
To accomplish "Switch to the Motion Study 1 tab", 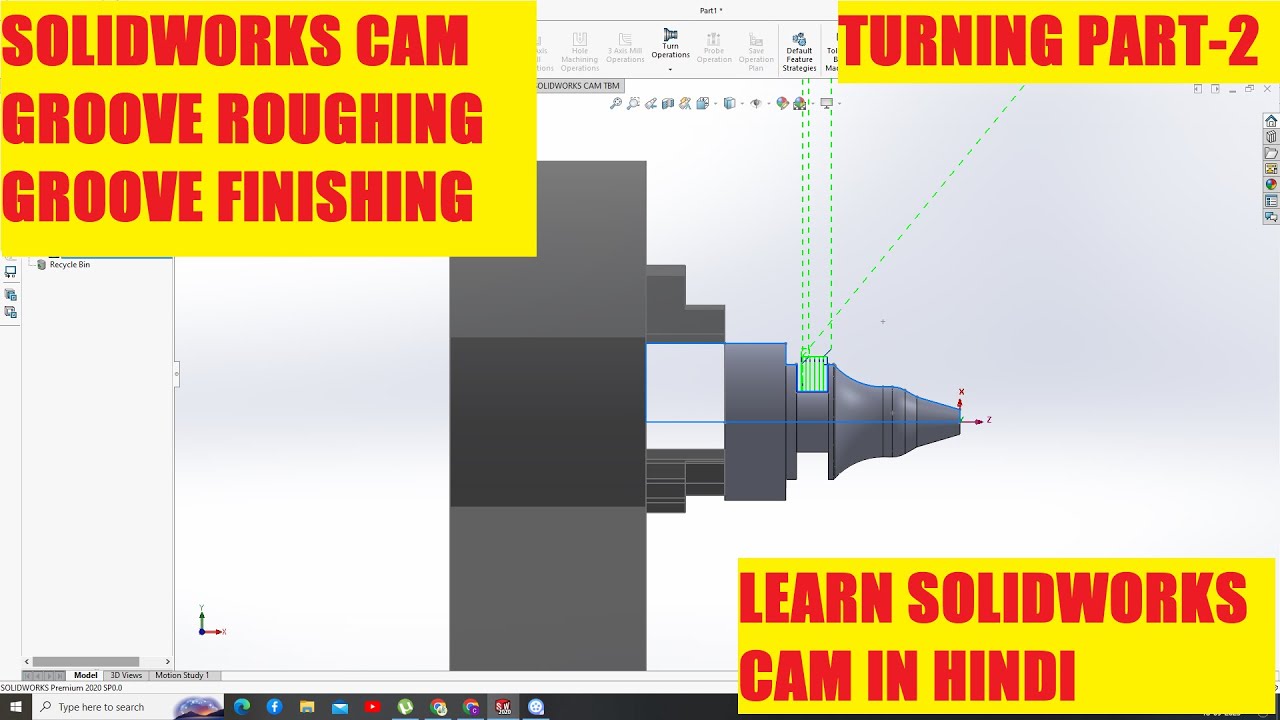I will (x=182, y=676).
